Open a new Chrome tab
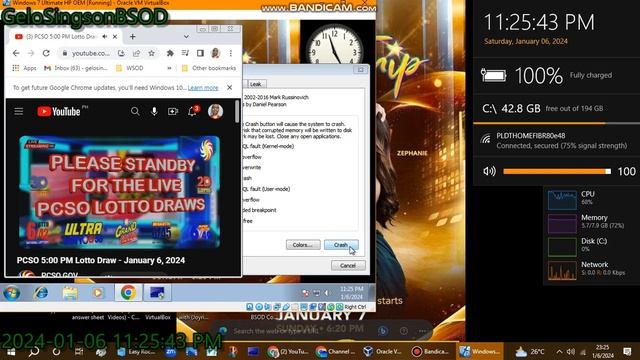The image size is (640, 360). pyautogui.click(x=132, y=37)
